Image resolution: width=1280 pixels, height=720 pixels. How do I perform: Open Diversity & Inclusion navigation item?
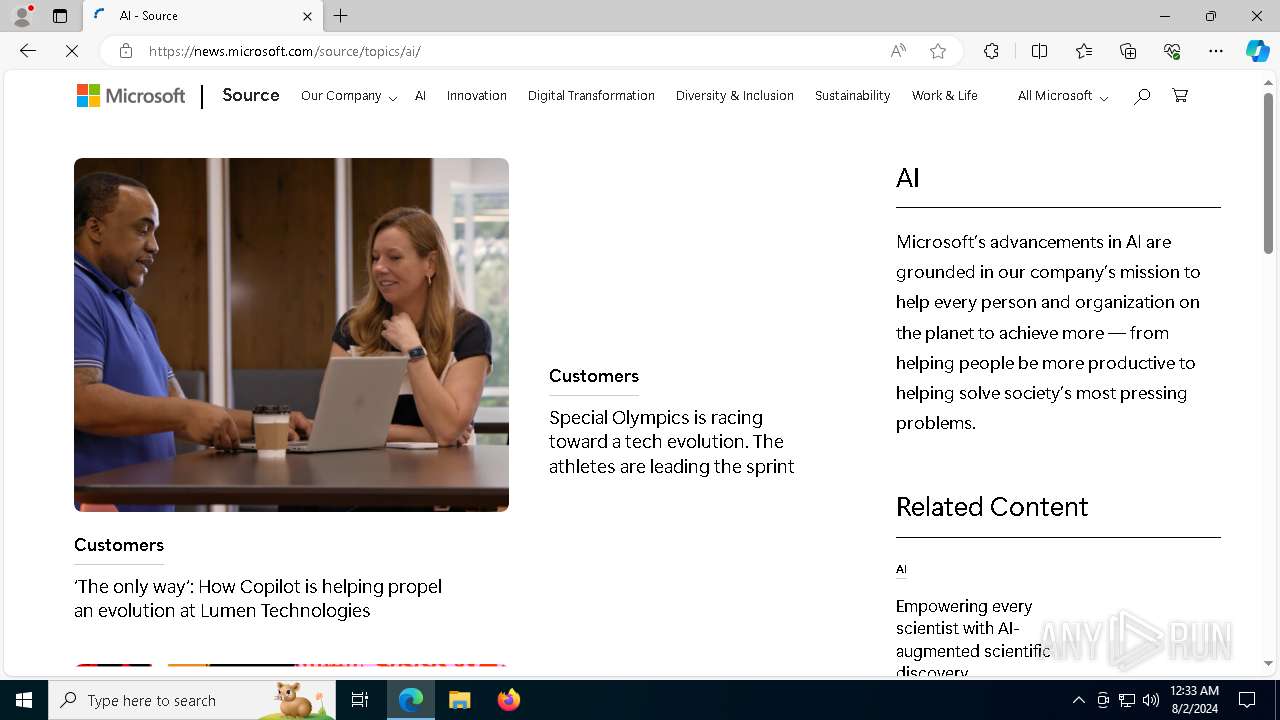735,96
